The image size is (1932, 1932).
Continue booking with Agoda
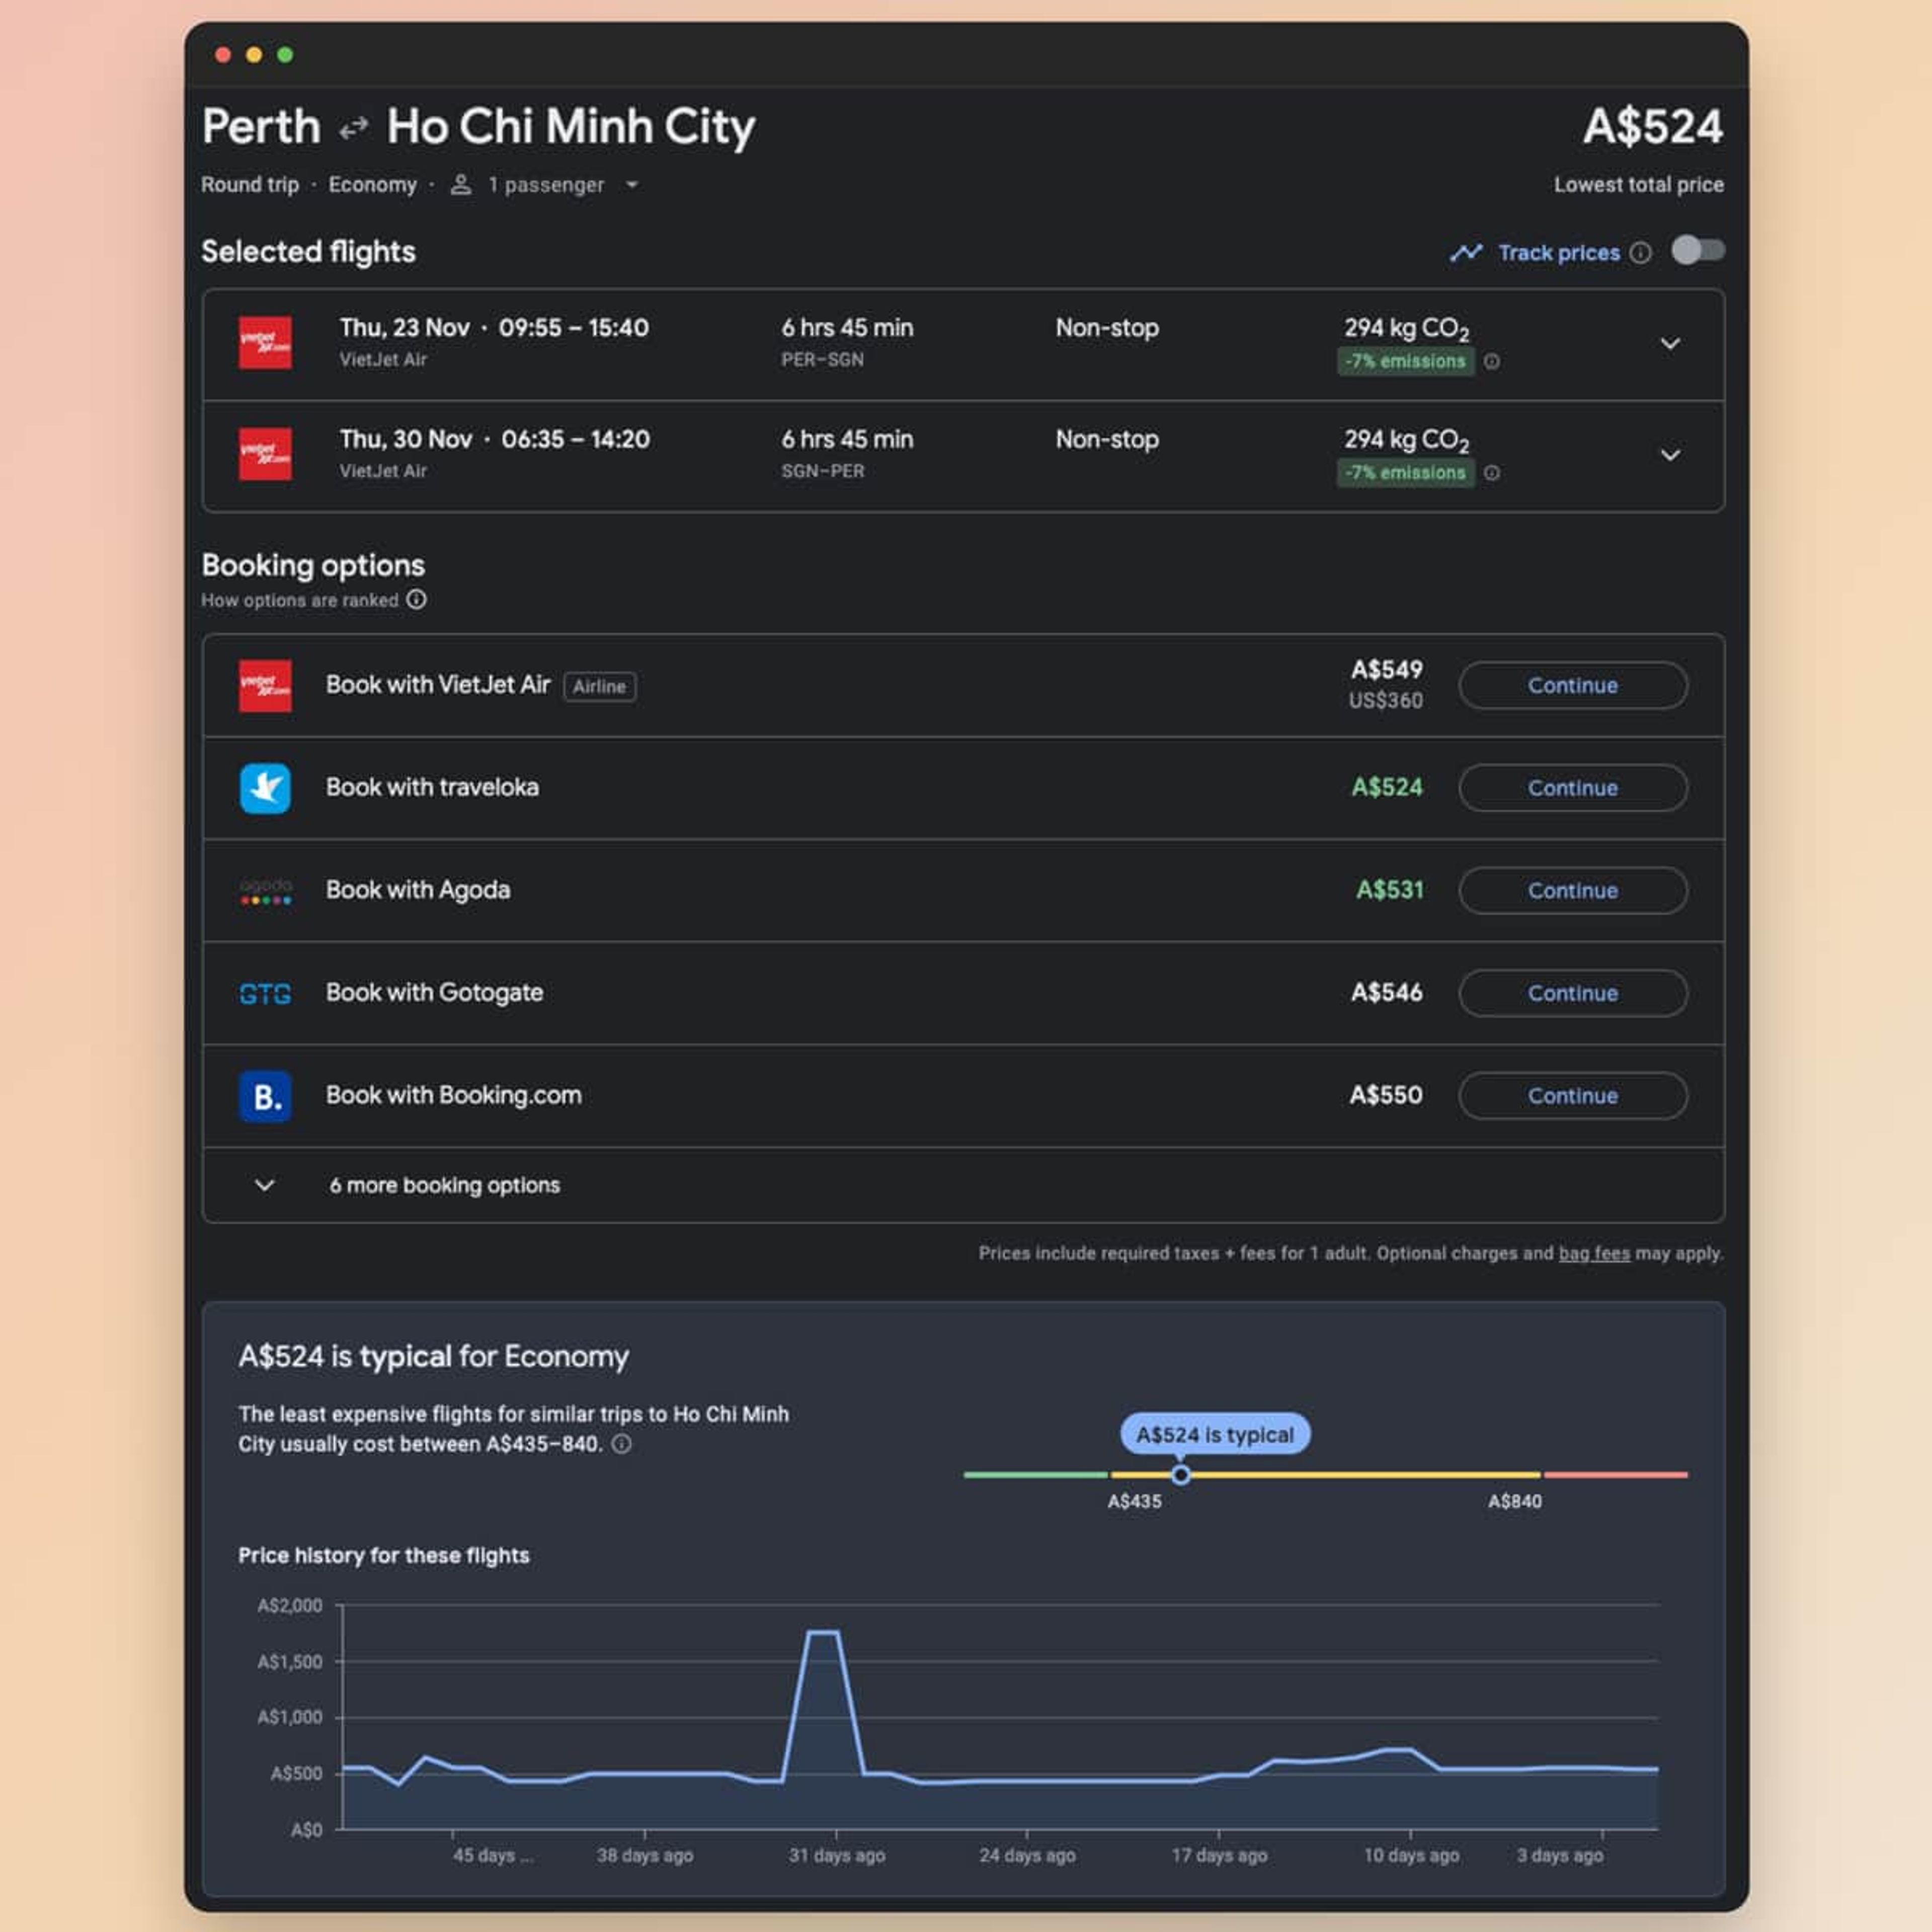click(1572, 891)
